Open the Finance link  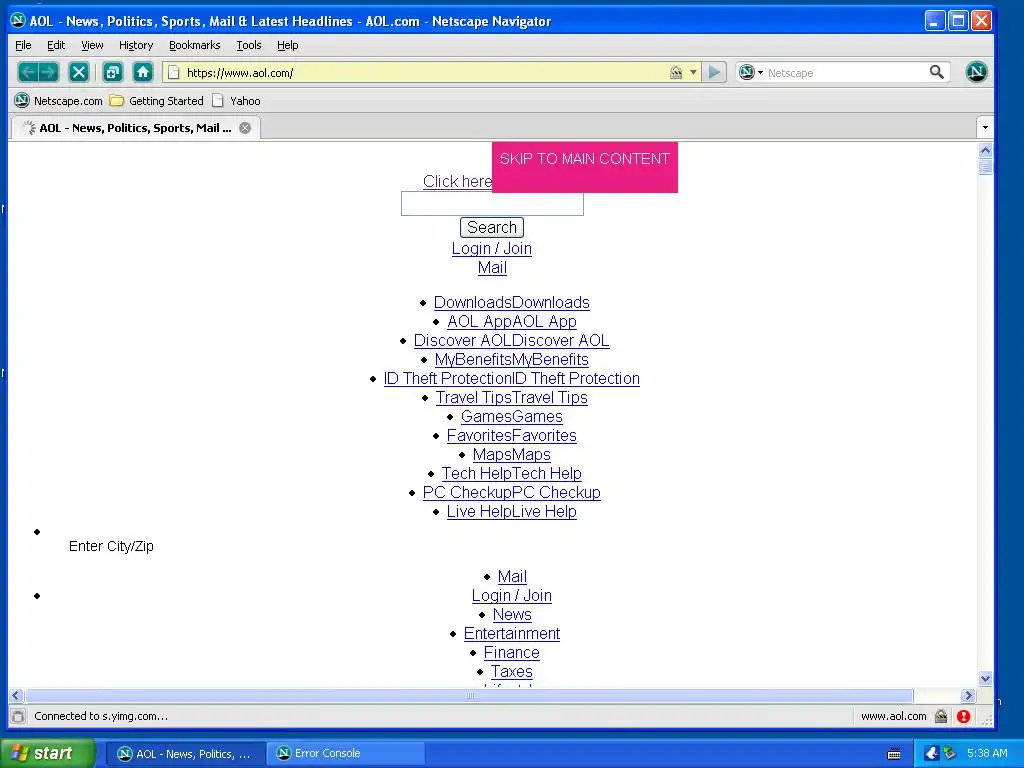(x=512, y=652)
